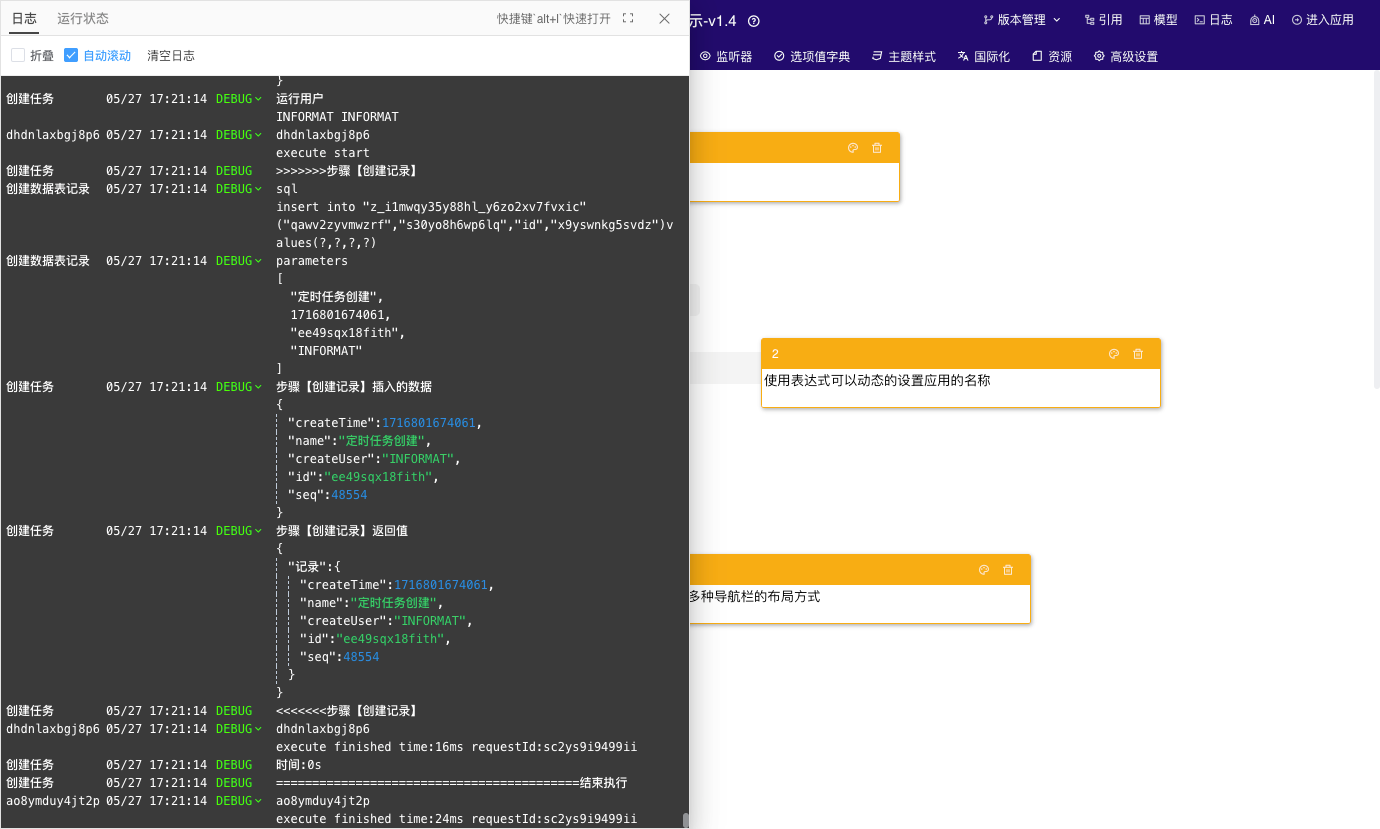Viewport: 1380px width, 829px height.
Task: Click 进入应用 to enter the application
Action: coord(1322,20)
